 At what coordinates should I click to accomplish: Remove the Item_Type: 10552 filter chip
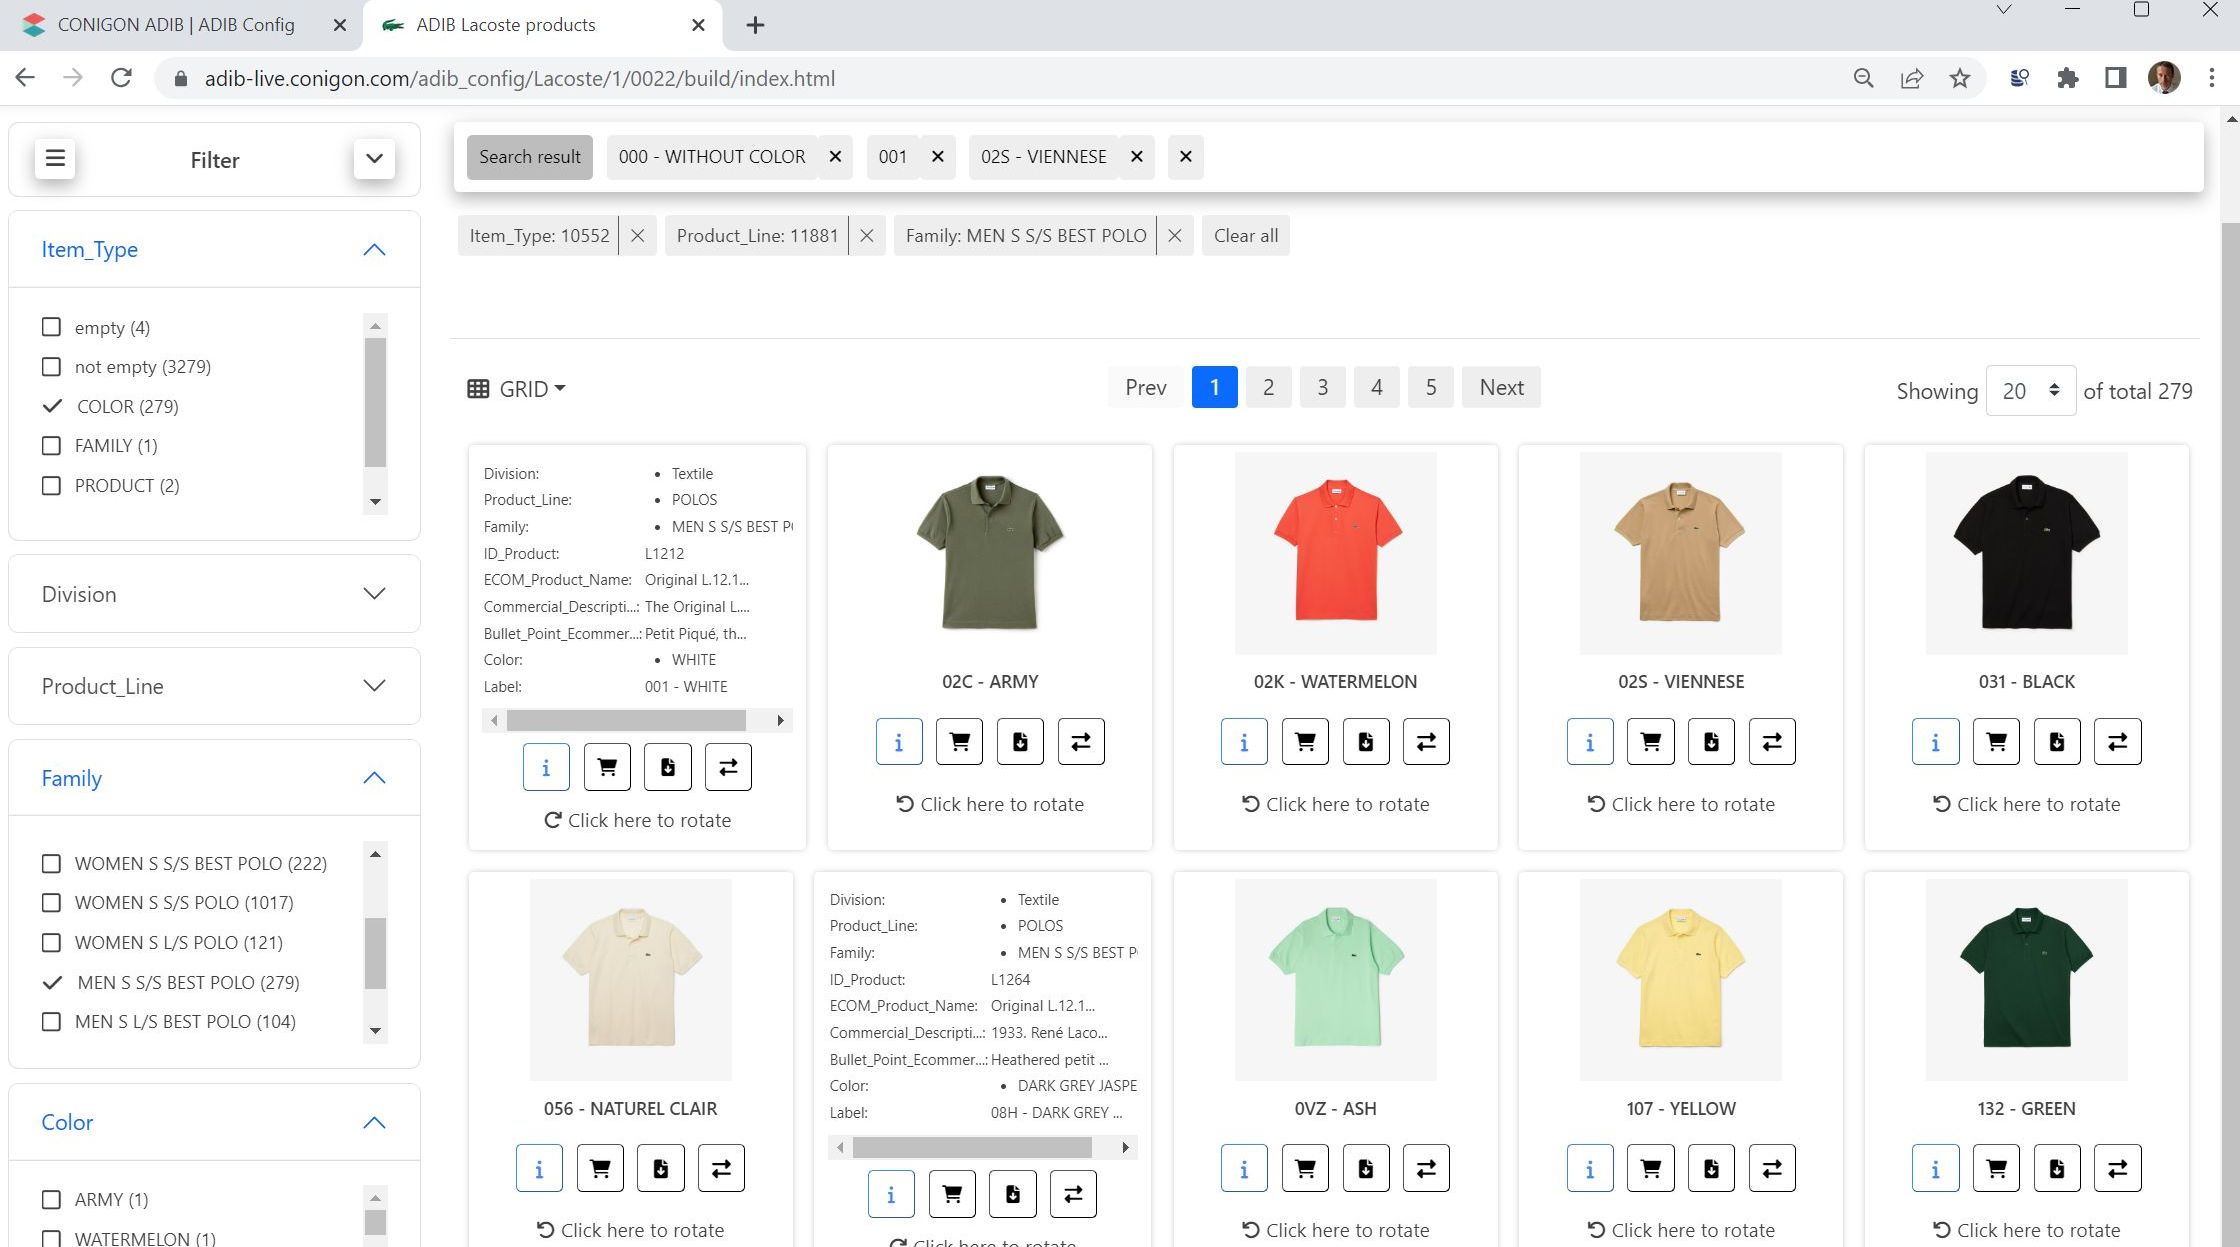[x=637, y=236]
